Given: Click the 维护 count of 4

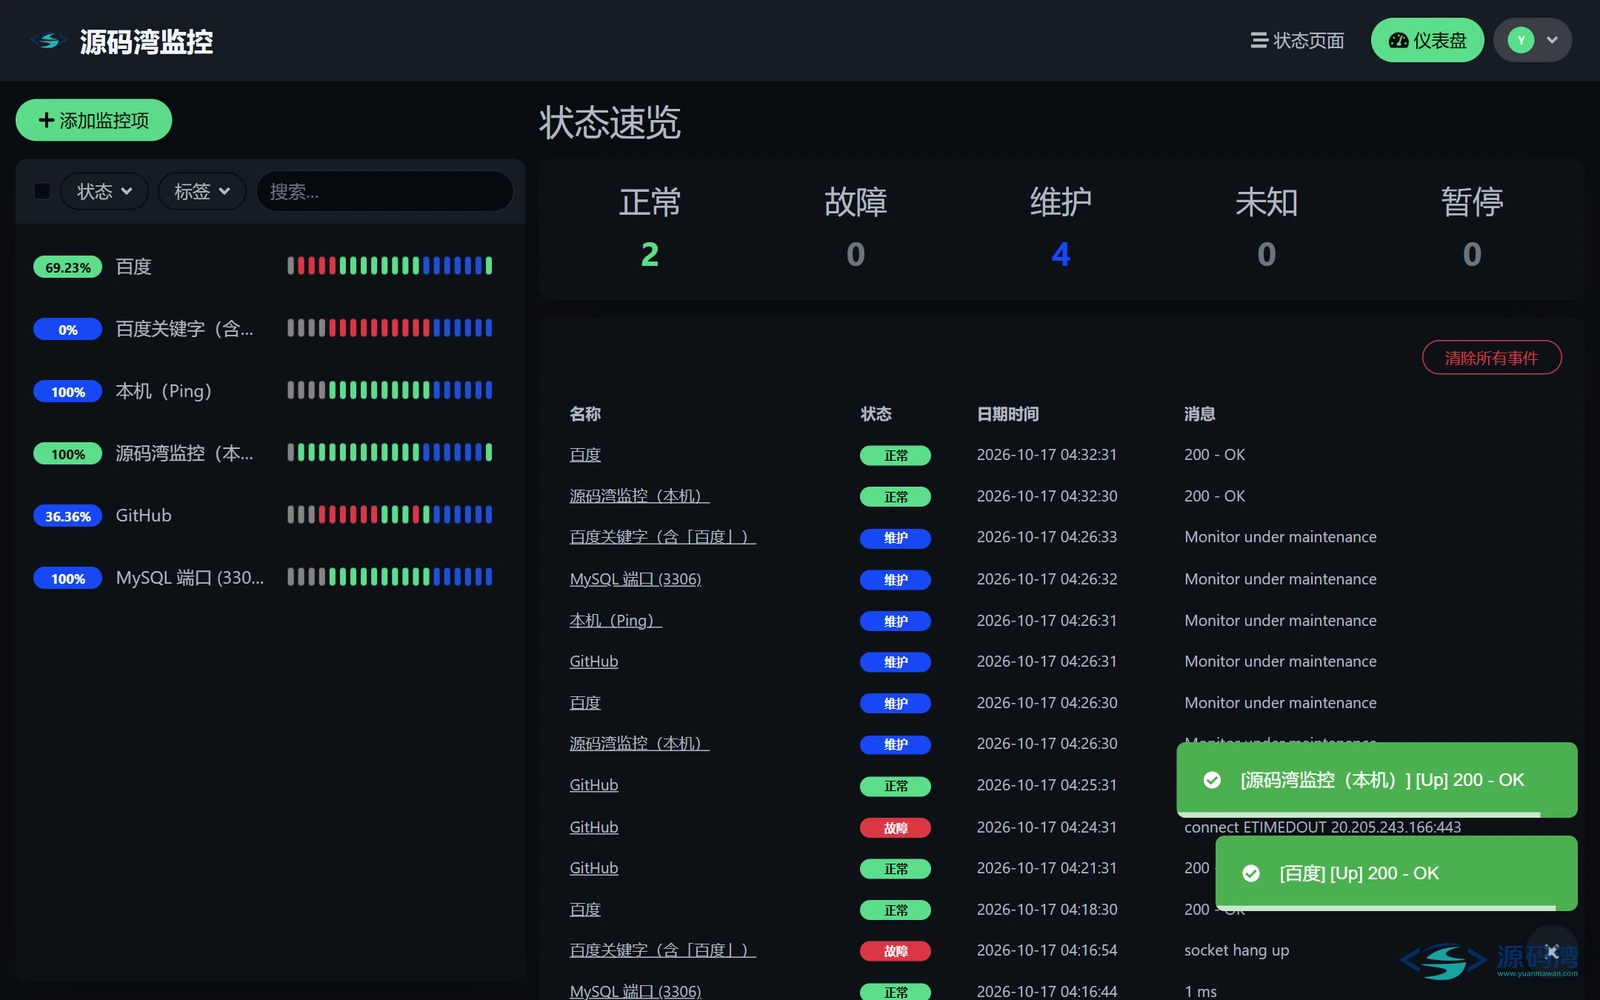Looking at the screenshot, I should [1061, 254].
